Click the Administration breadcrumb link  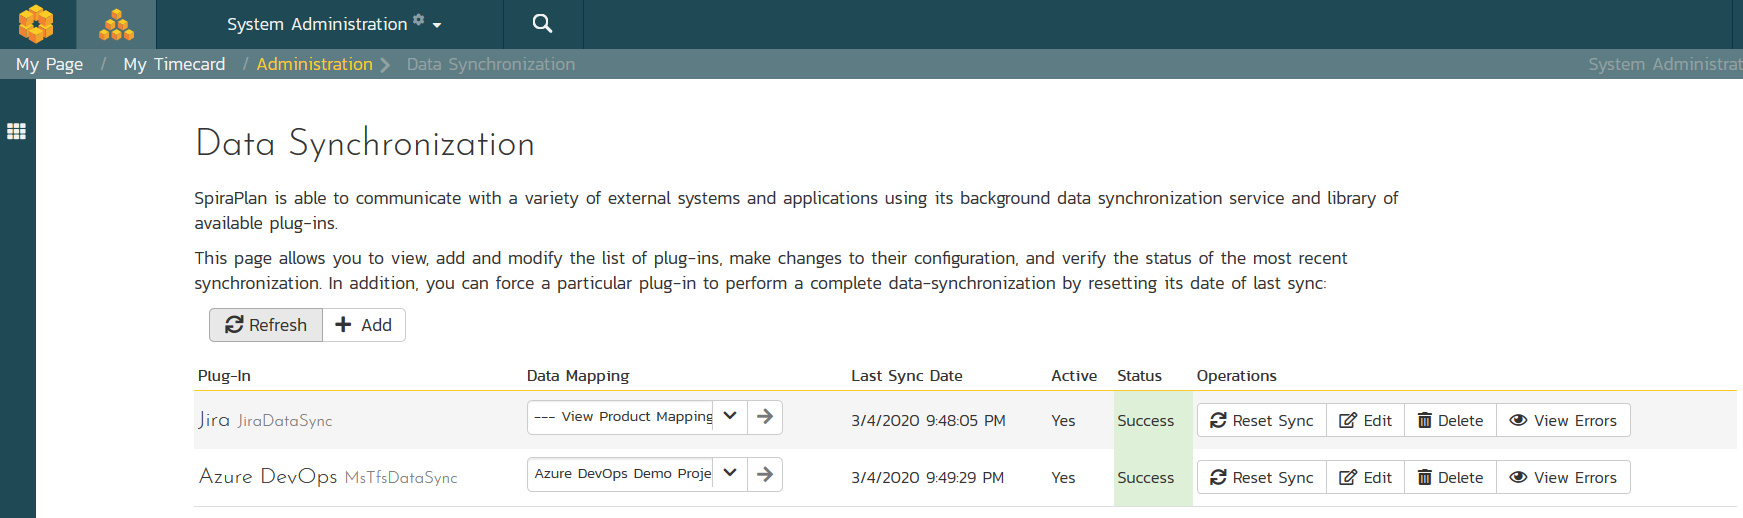click(314, 64)
